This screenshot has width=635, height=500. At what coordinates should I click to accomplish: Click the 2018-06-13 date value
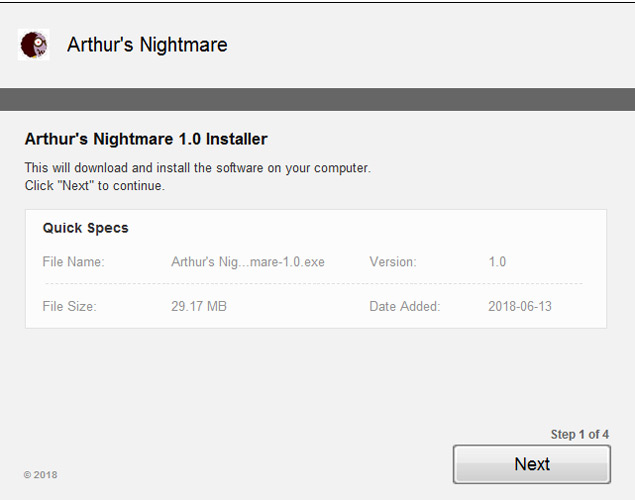520,306
